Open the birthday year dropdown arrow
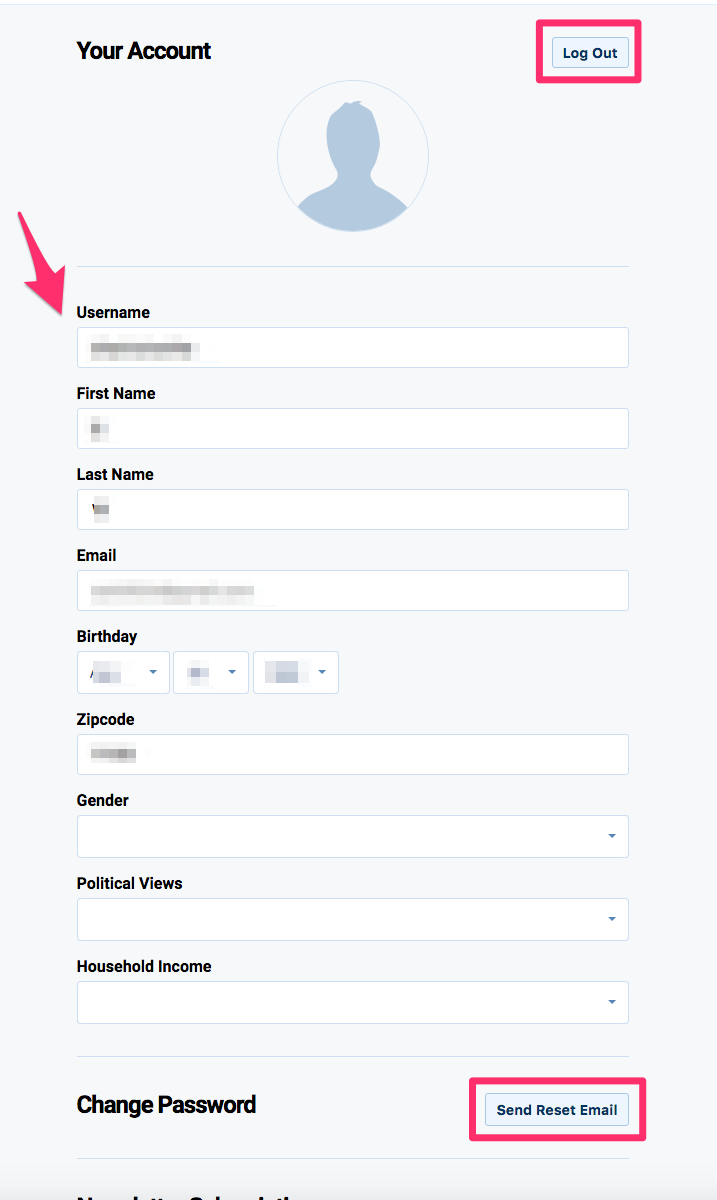 pyautogui.click(x=322, y=673)
